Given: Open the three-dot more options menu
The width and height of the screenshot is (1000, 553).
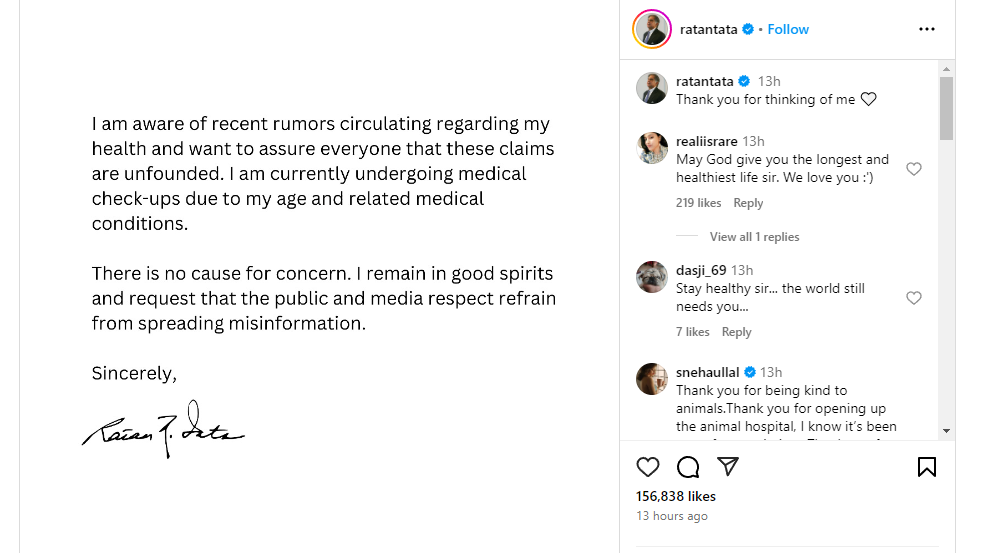Looking at the screenshot, I should [926, 29].
